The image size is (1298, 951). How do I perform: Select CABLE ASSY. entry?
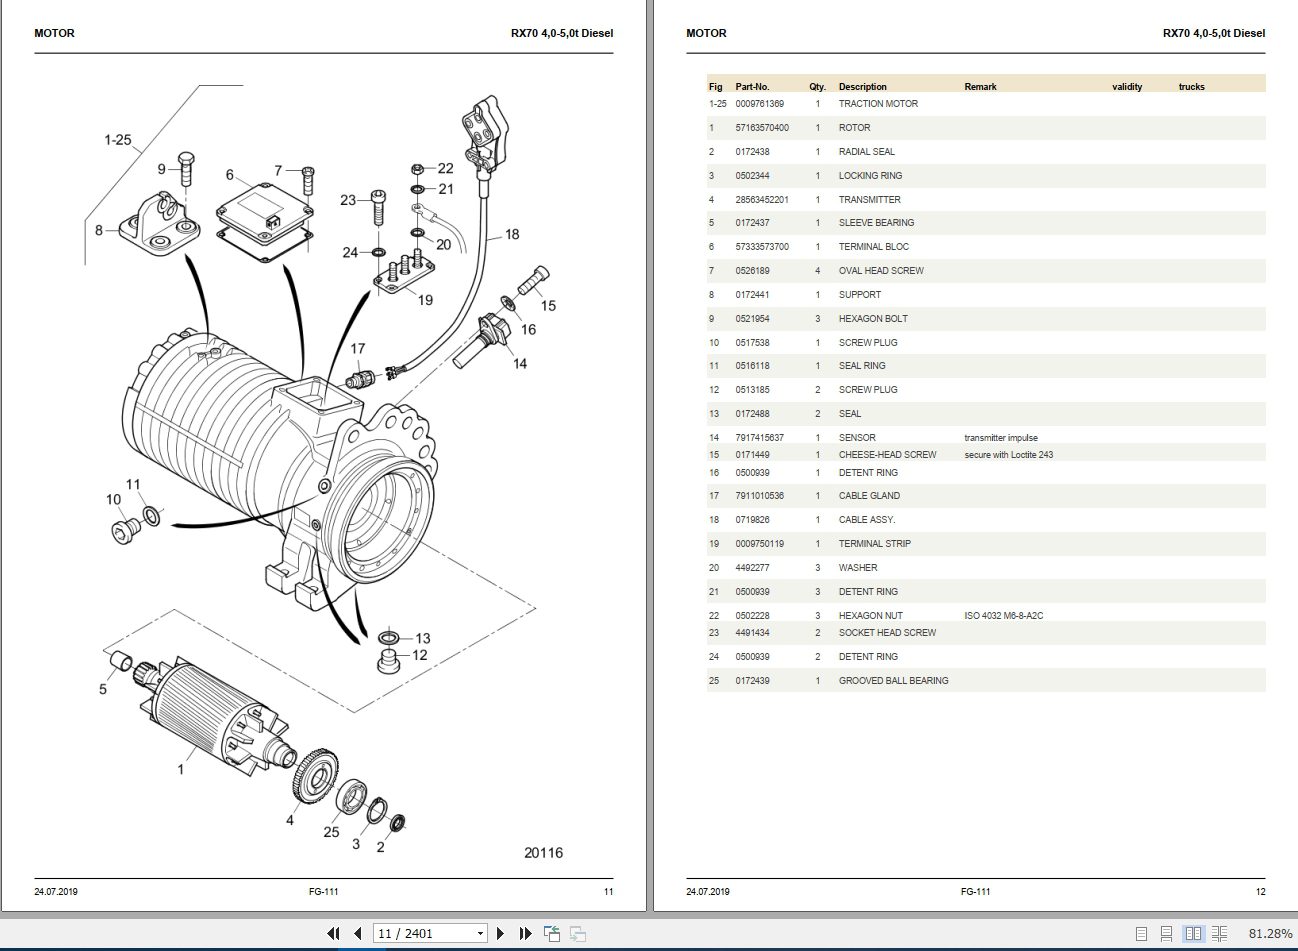tap(867, 520)
